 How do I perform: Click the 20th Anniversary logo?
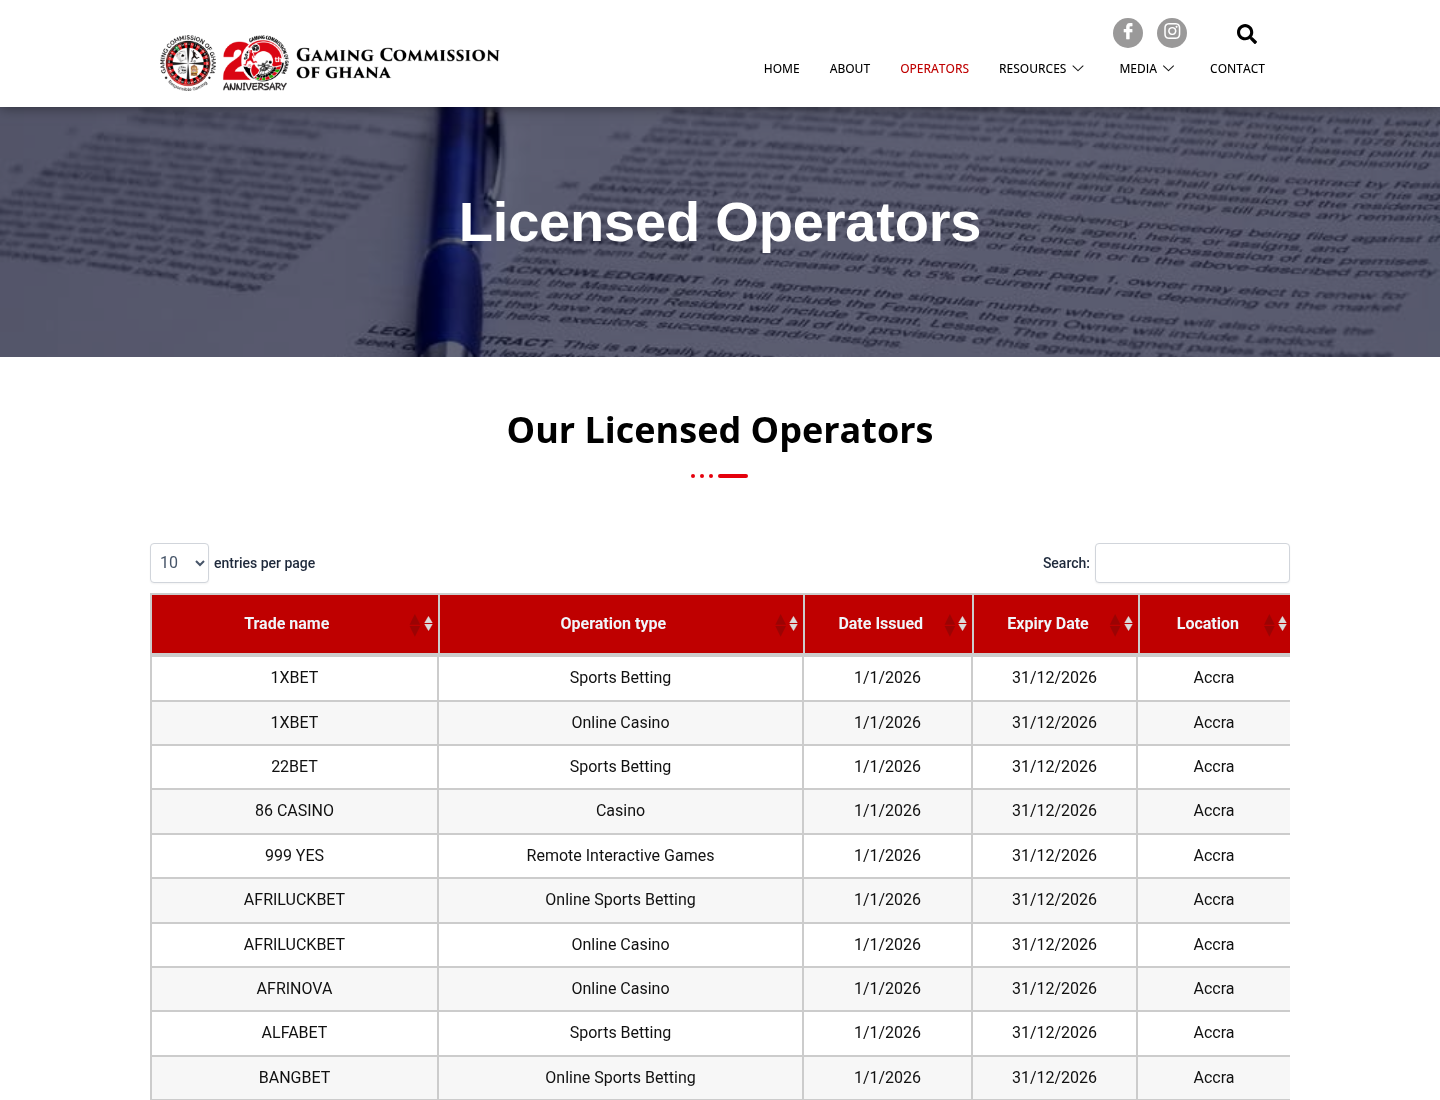[255, 63]
